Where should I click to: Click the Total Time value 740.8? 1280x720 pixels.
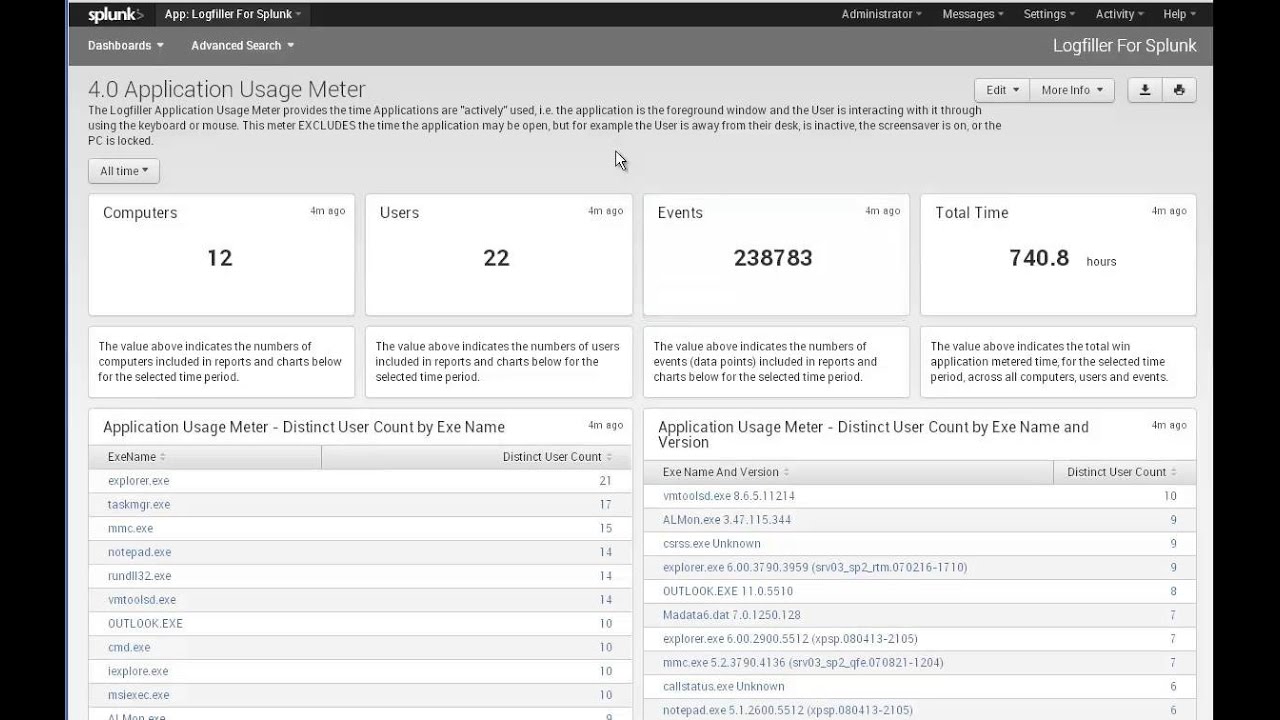[1039, 258]
